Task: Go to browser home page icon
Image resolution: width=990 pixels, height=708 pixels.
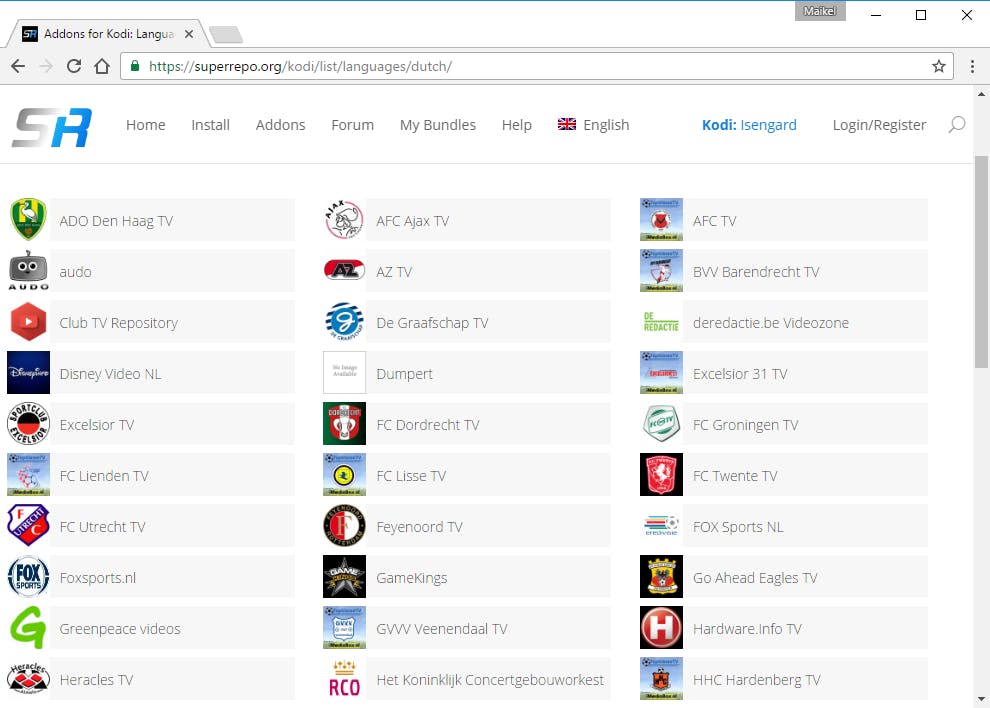Action: coord(102,66)
